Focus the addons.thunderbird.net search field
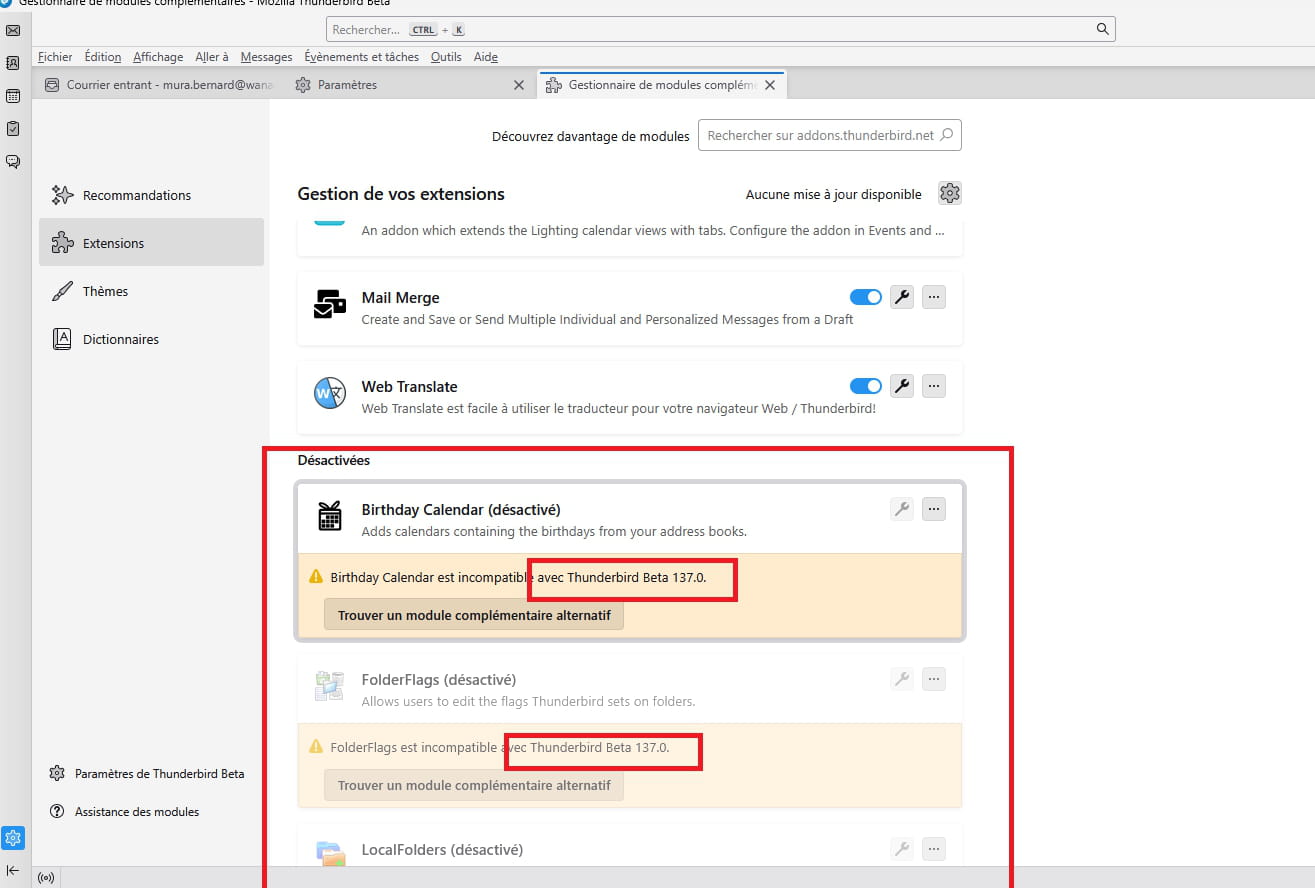Image resolution: width=1315 pixels, height=888 pixels. [x=830, y=135]
